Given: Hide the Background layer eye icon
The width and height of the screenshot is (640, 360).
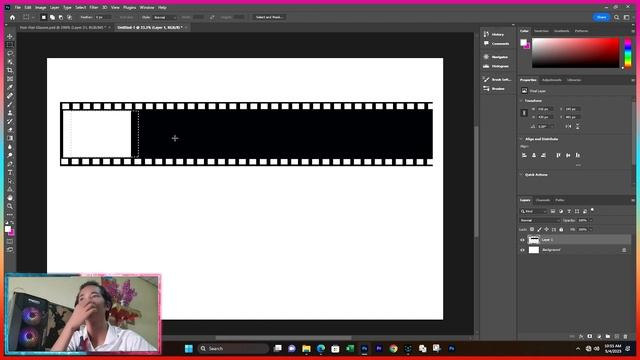Looking at the screenshot, I should click(x=522, y=250).
